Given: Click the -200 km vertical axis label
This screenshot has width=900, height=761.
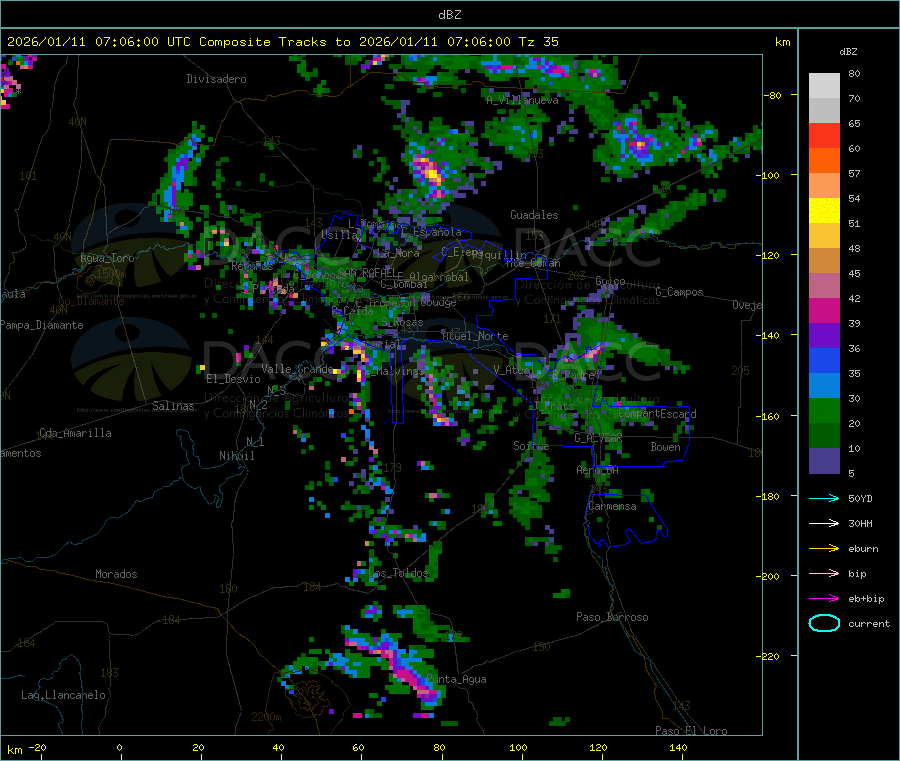Looking at the screenshot, I should coord(770,576).
